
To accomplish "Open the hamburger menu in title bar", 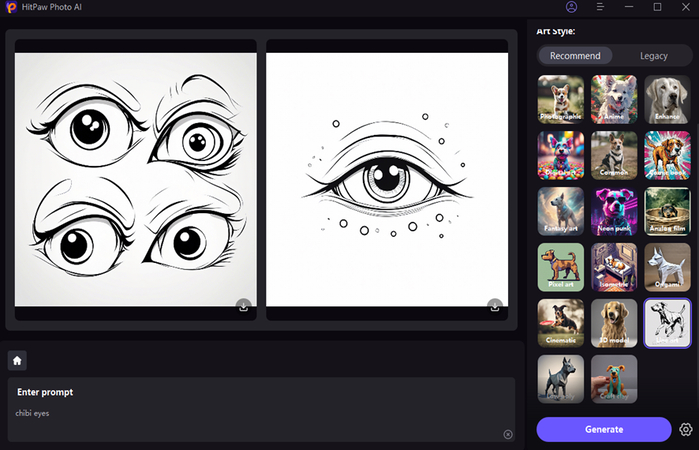I will [x=600, y=7].
